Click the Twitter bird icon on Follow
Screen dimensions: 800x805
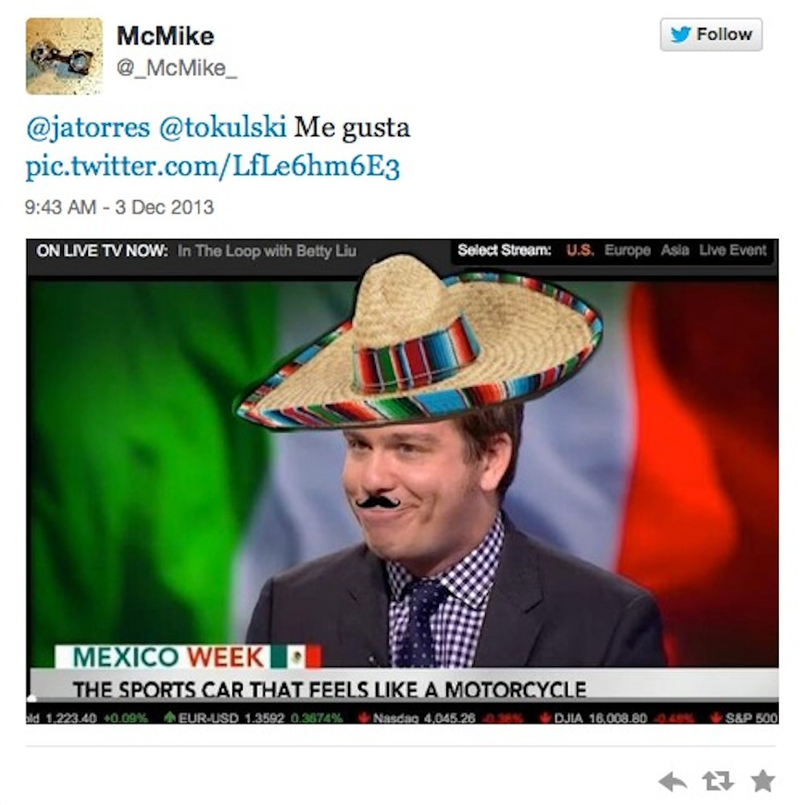pyautogui.click(x=680, y=34)
